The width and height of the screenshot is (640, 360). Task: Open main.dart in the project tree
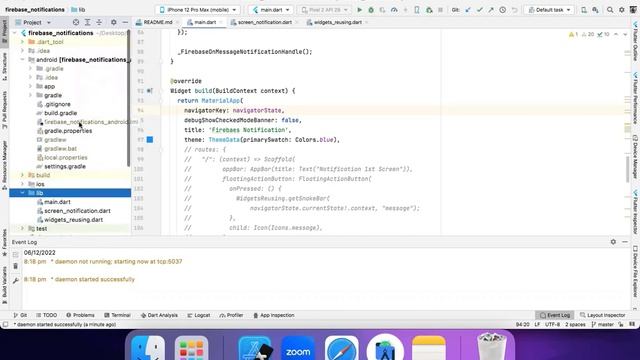pyautogui.click(x=57, y=202)
